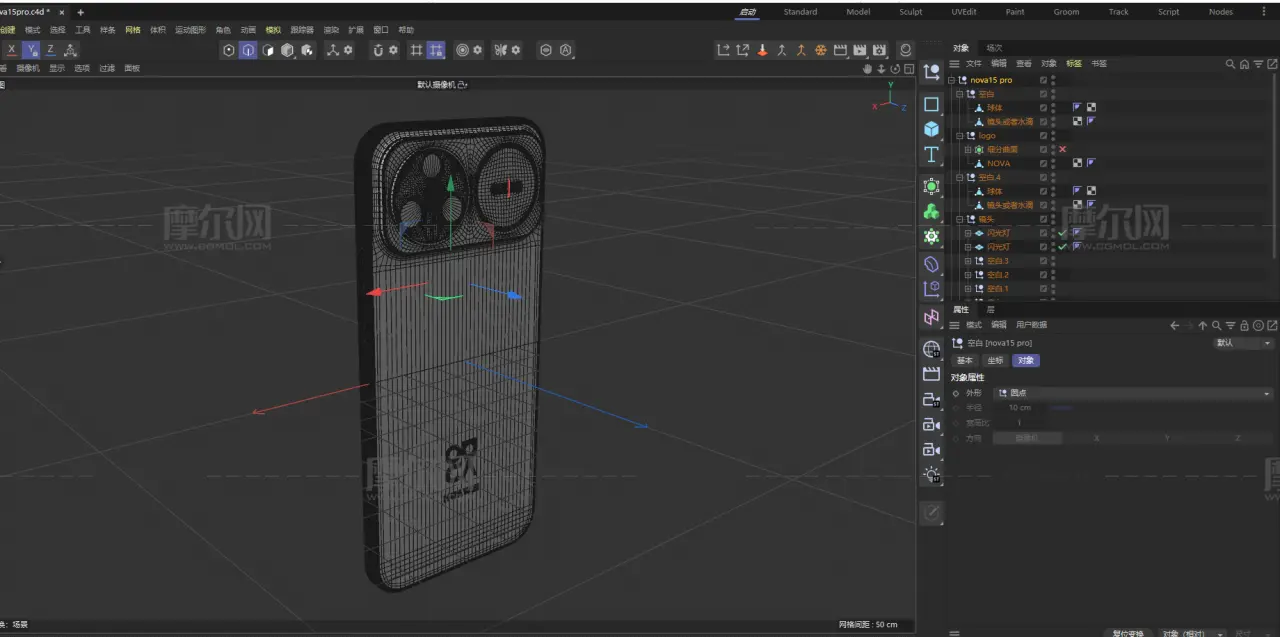This screenshot has height=637, width=1280.
Task: Collapse the nova15 pro tree node
Action: (x=951, y=80)
